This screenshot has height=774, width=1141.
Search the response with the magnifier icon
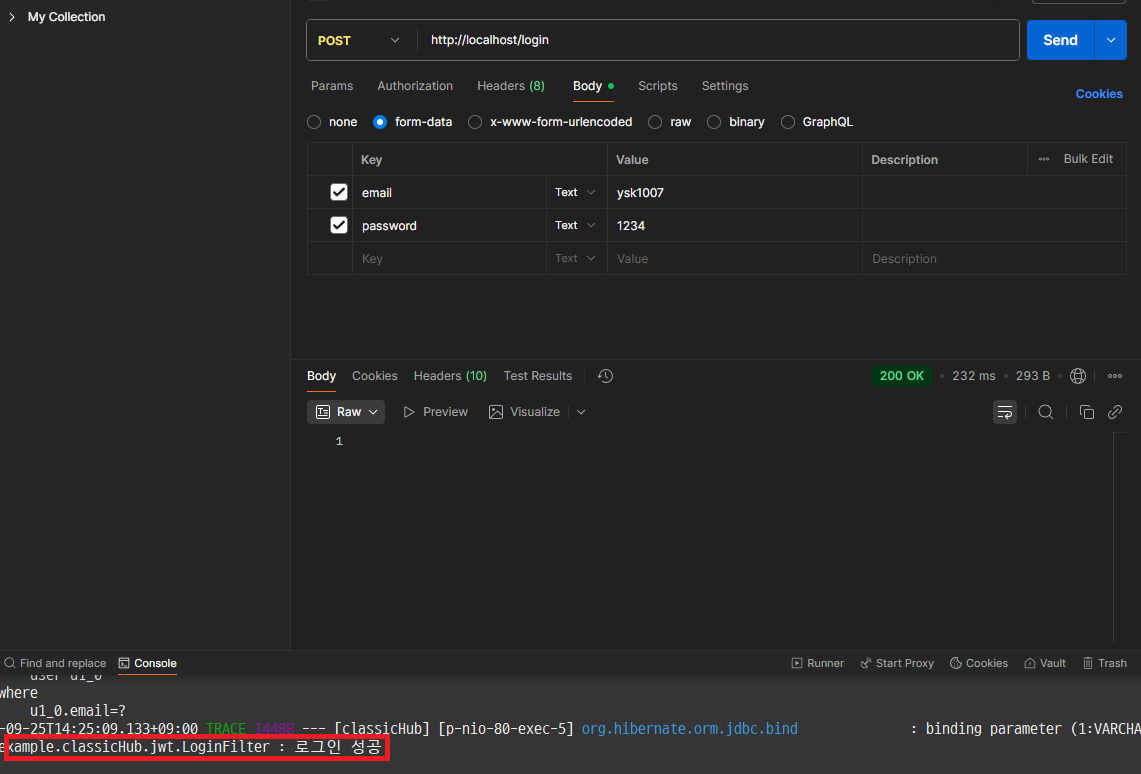[1046, 412]
